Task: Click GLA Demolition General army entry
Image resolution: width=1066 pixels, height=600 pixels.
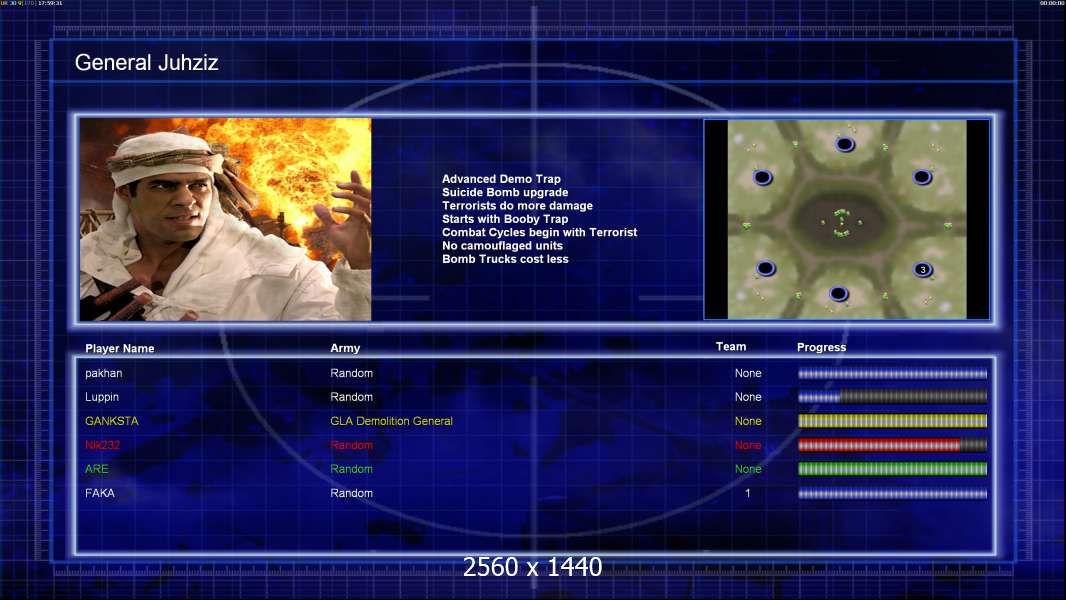Action: point(391,421)
